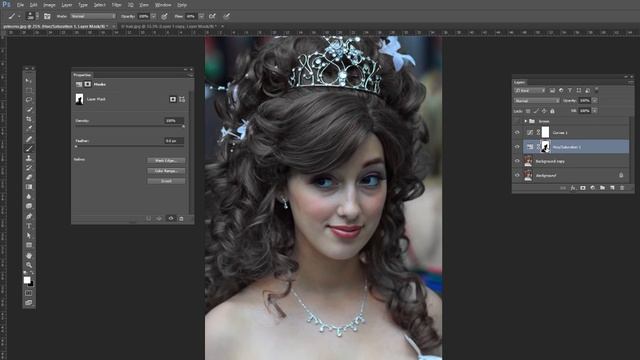Select the Dodge tool

(x=29, y=206)
